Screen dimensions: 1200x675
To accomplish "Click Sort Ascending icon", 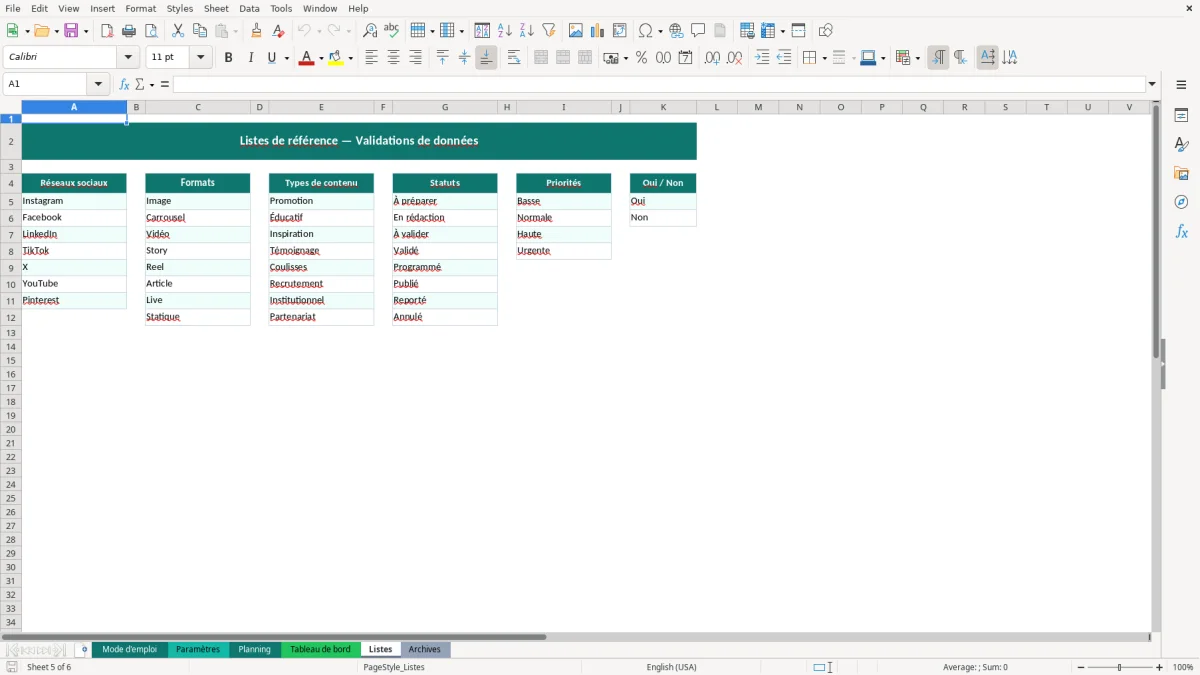I will [x=505, y=31].
